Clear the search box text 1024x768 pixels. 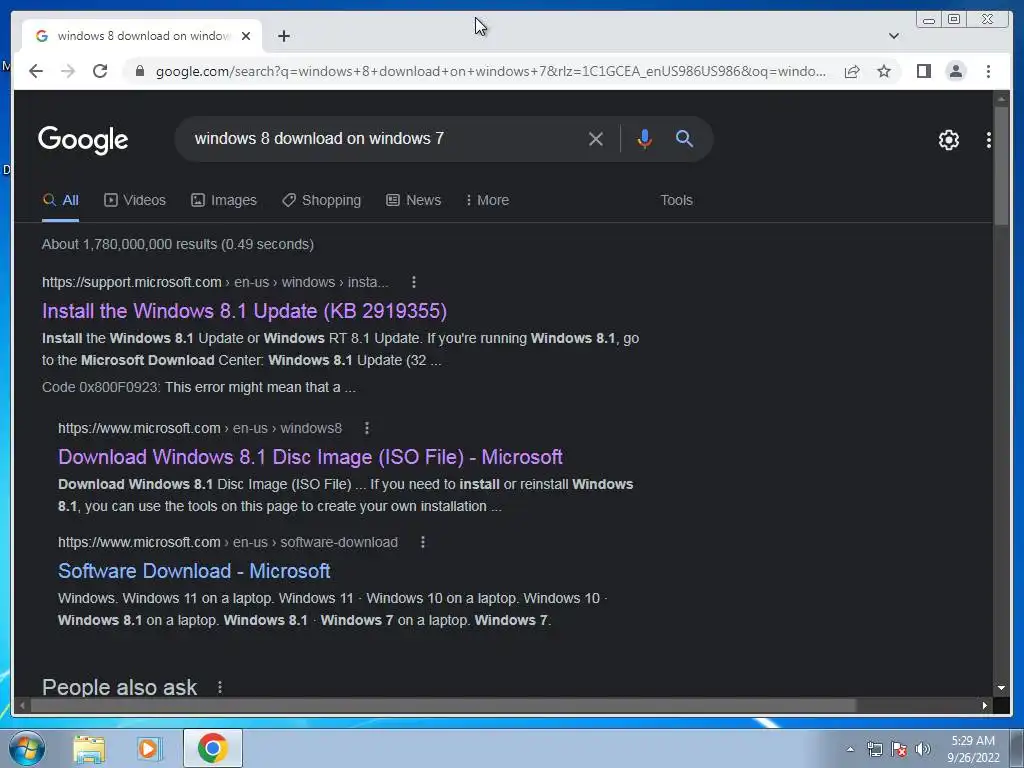[595, 138]
